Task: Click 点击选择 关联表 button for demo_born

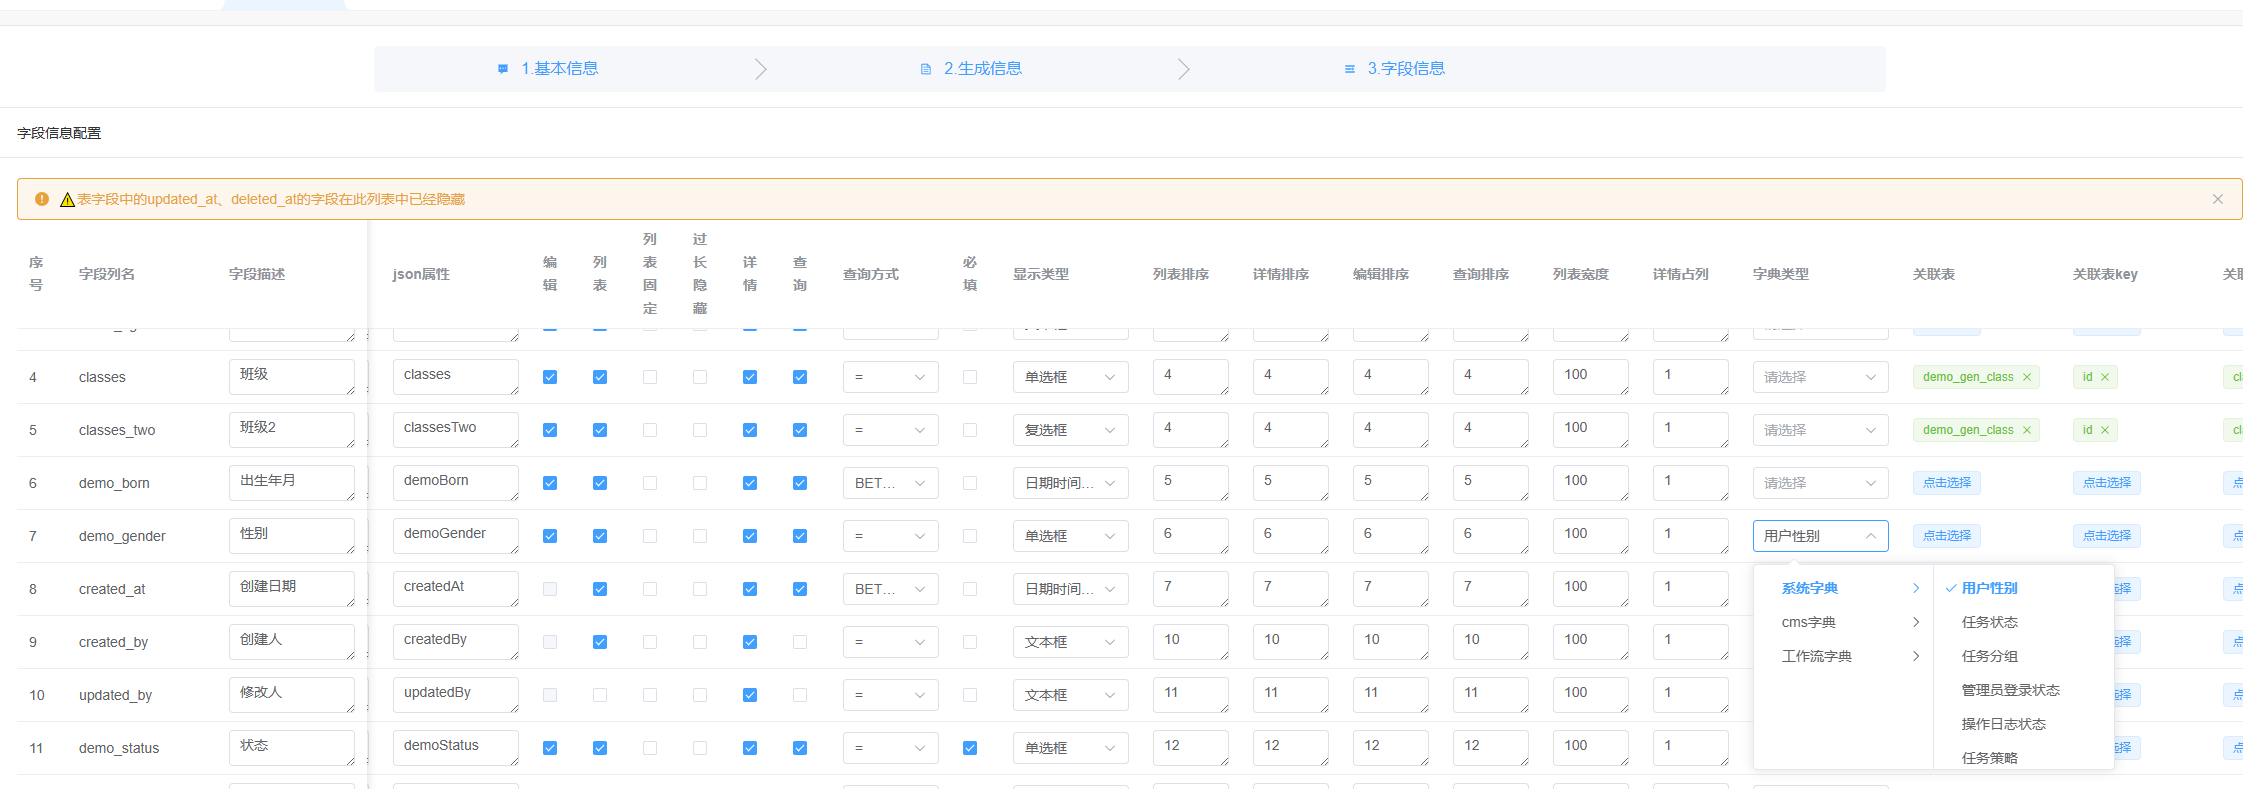Action: click(x=1947, y=483)
